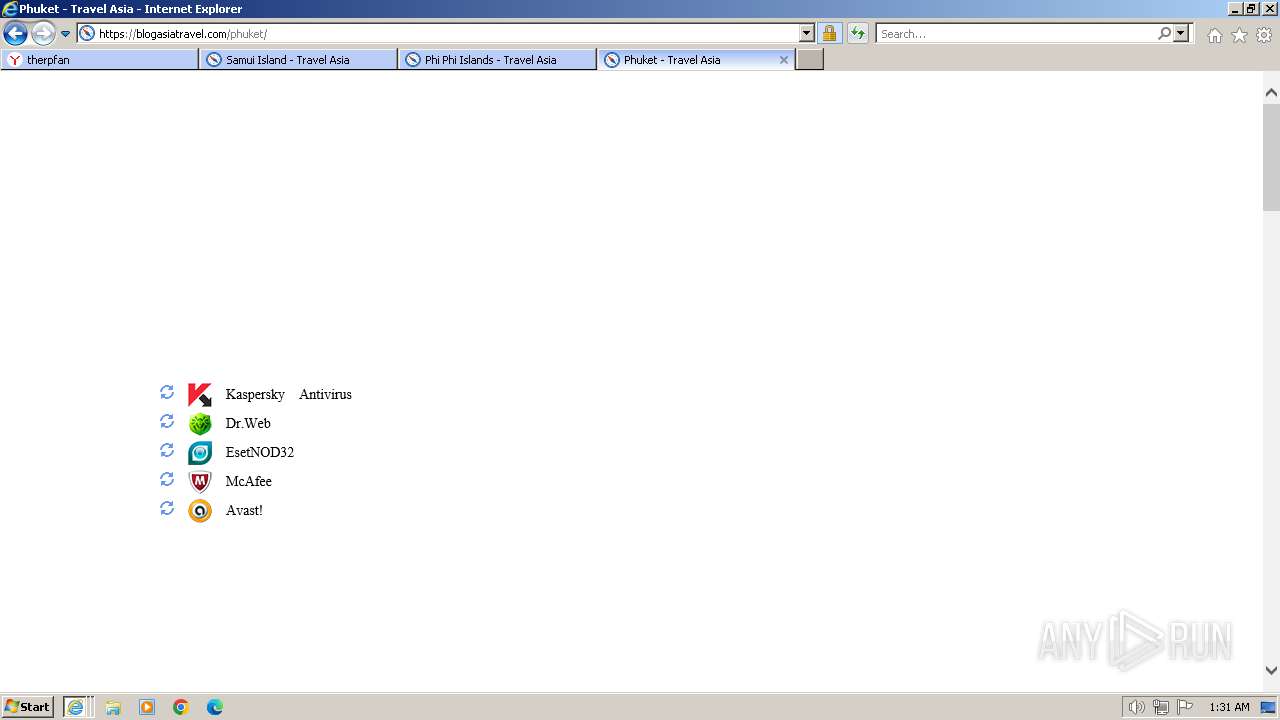Click the refresh icon beside Dr.Web
This screenshot has width=1280, height=720.
tap(167, 421)
